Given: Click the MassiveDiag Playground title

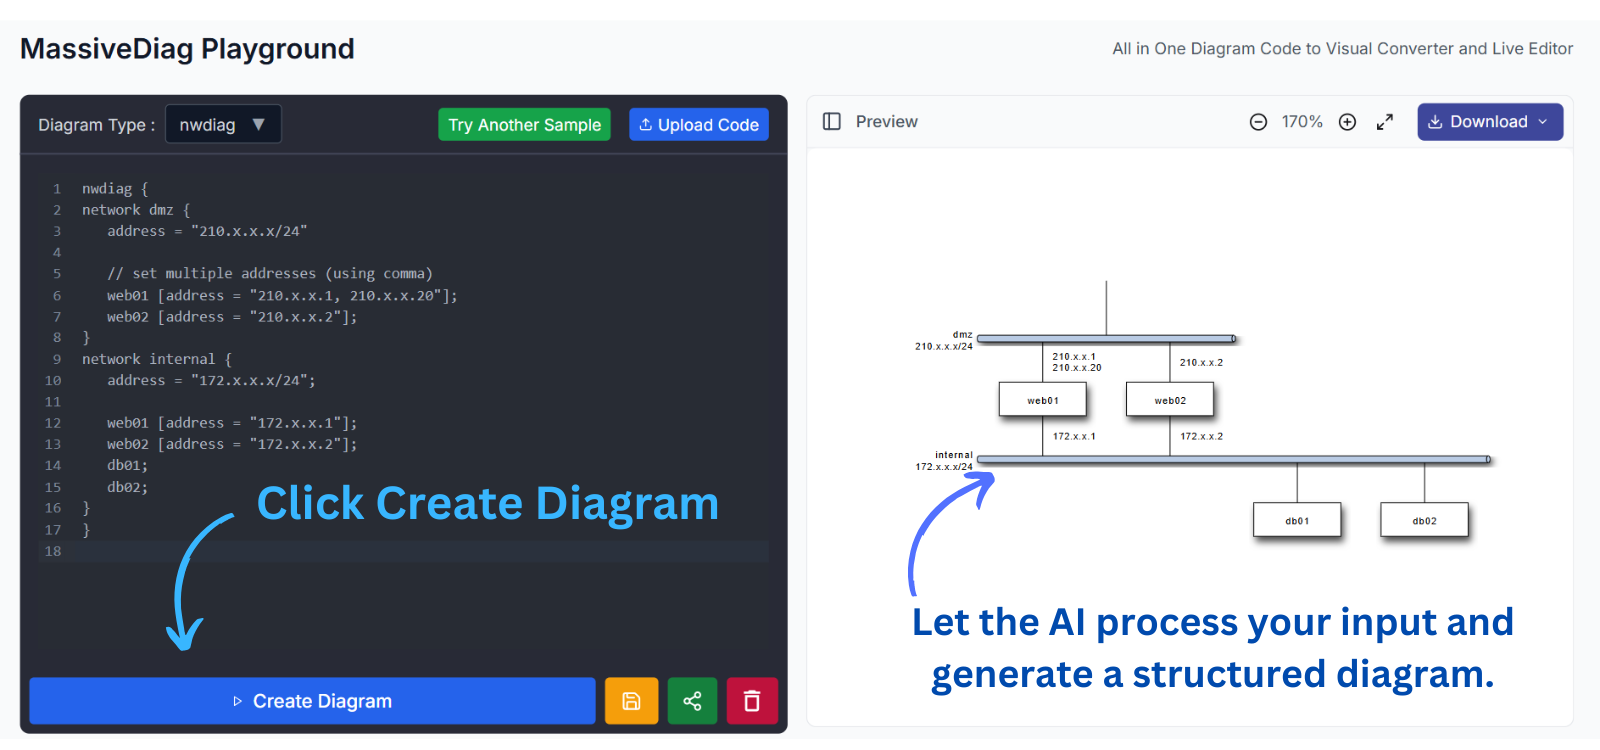Looking at the screenshot, I should [x=187, y=48].
